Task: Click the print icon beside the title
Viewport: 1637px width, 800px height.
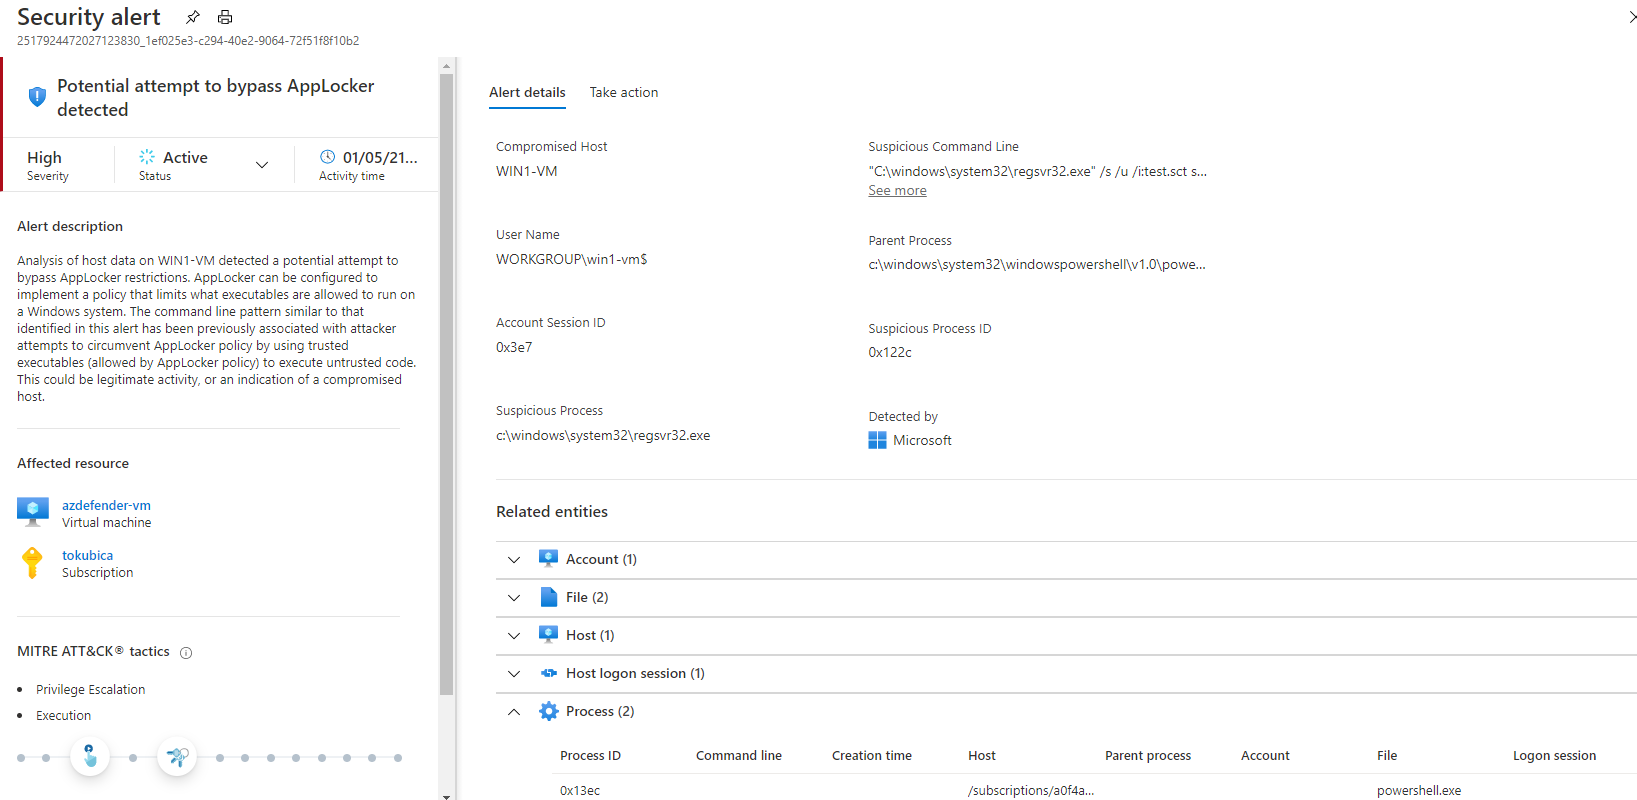Action: point(225,17)
